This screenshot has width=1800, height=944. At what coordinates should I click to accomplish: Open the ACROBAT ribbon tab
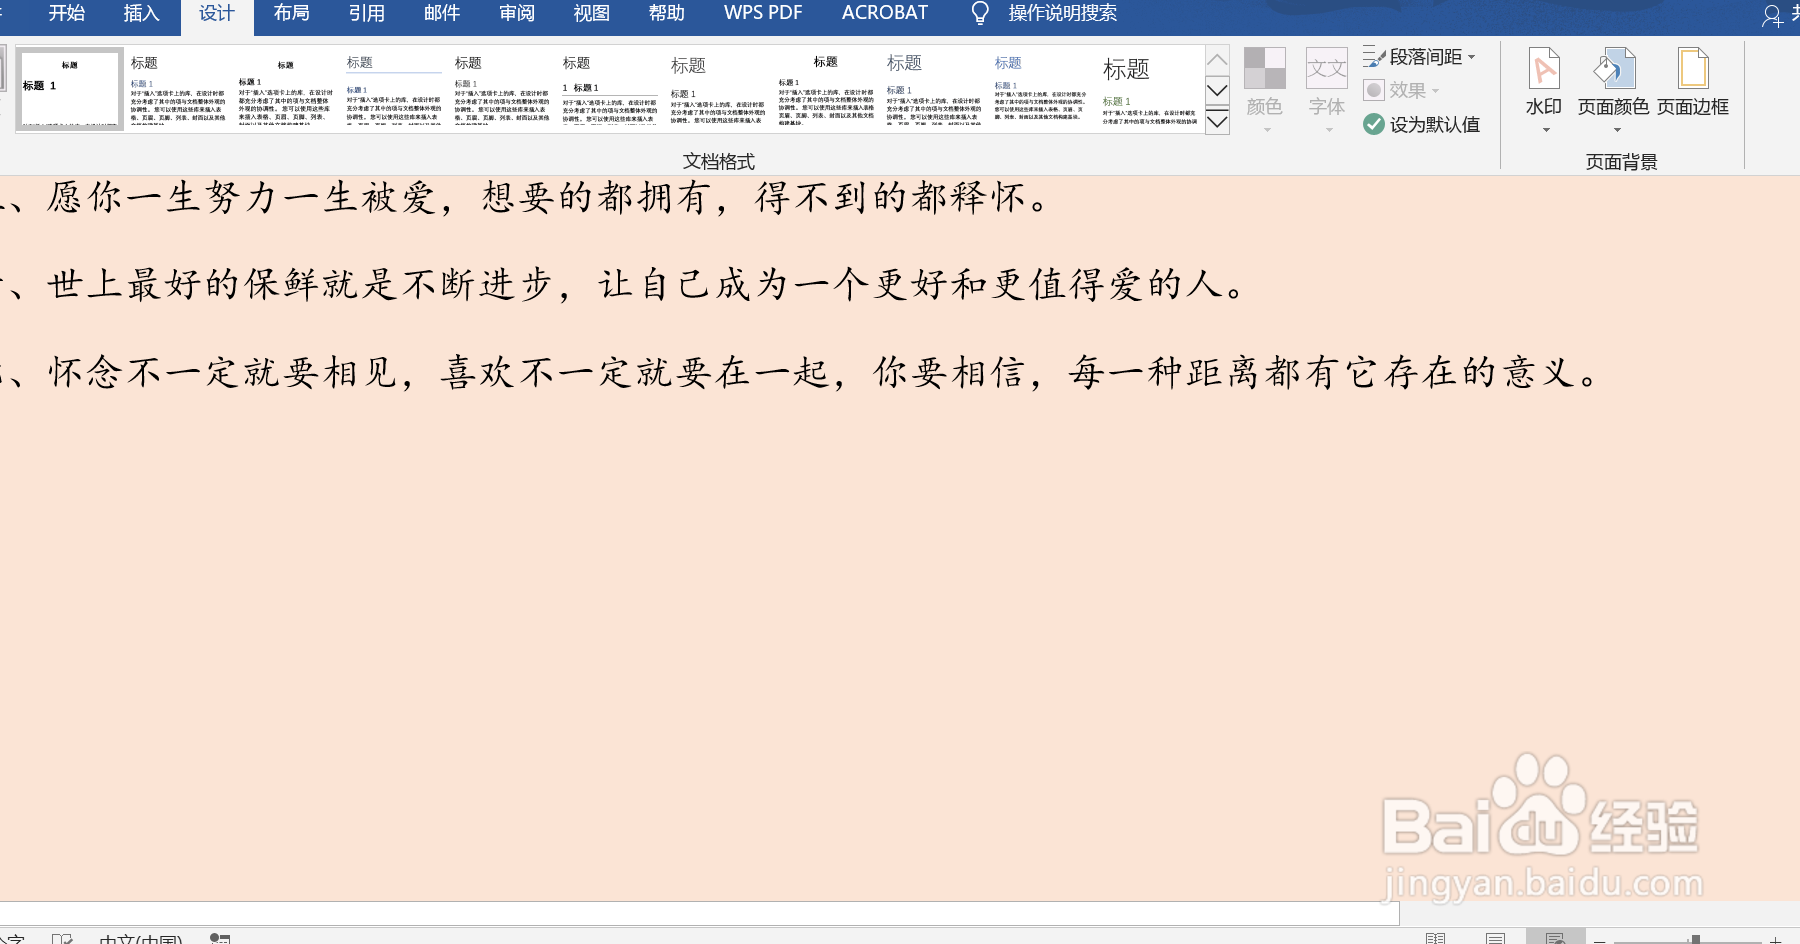click(x=884, y=13)
